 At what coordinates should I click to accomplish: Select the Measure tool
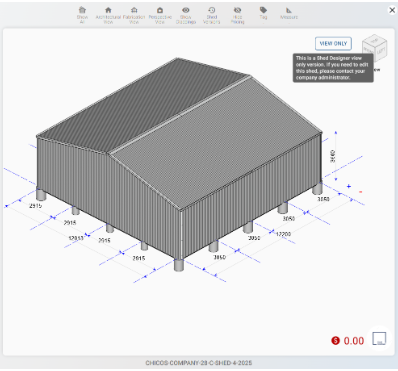[x=289, y=13]
